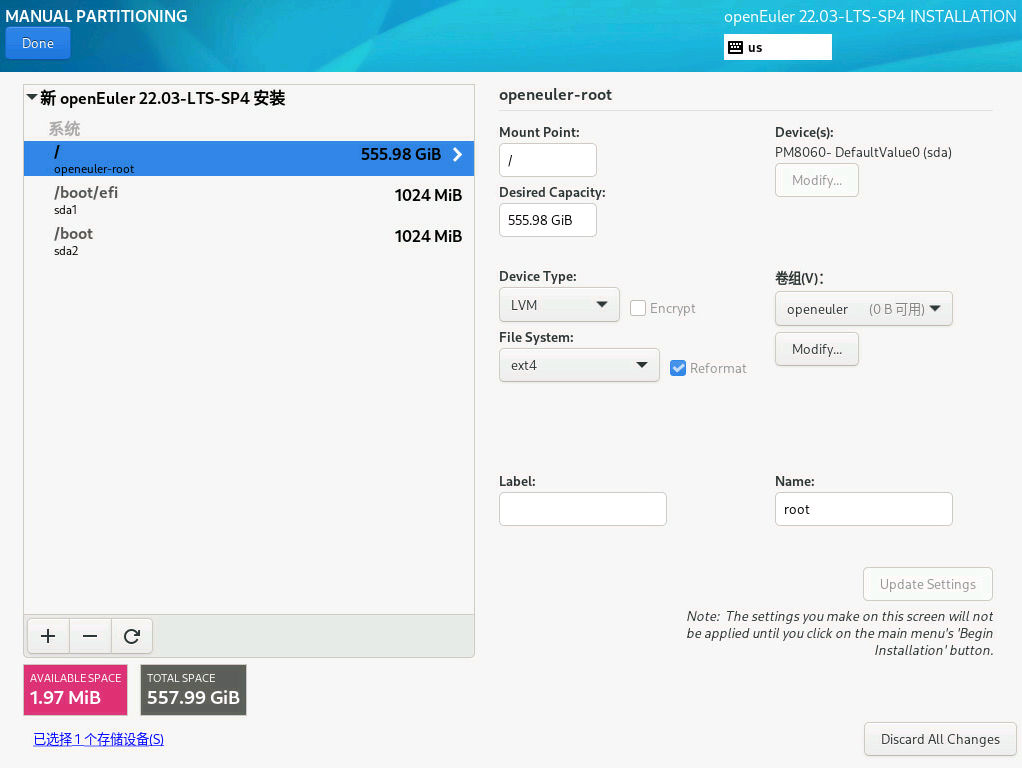The image size is (1022, 768).
Task: Click Modify under Device(s)
Action: tap(817, 180)
